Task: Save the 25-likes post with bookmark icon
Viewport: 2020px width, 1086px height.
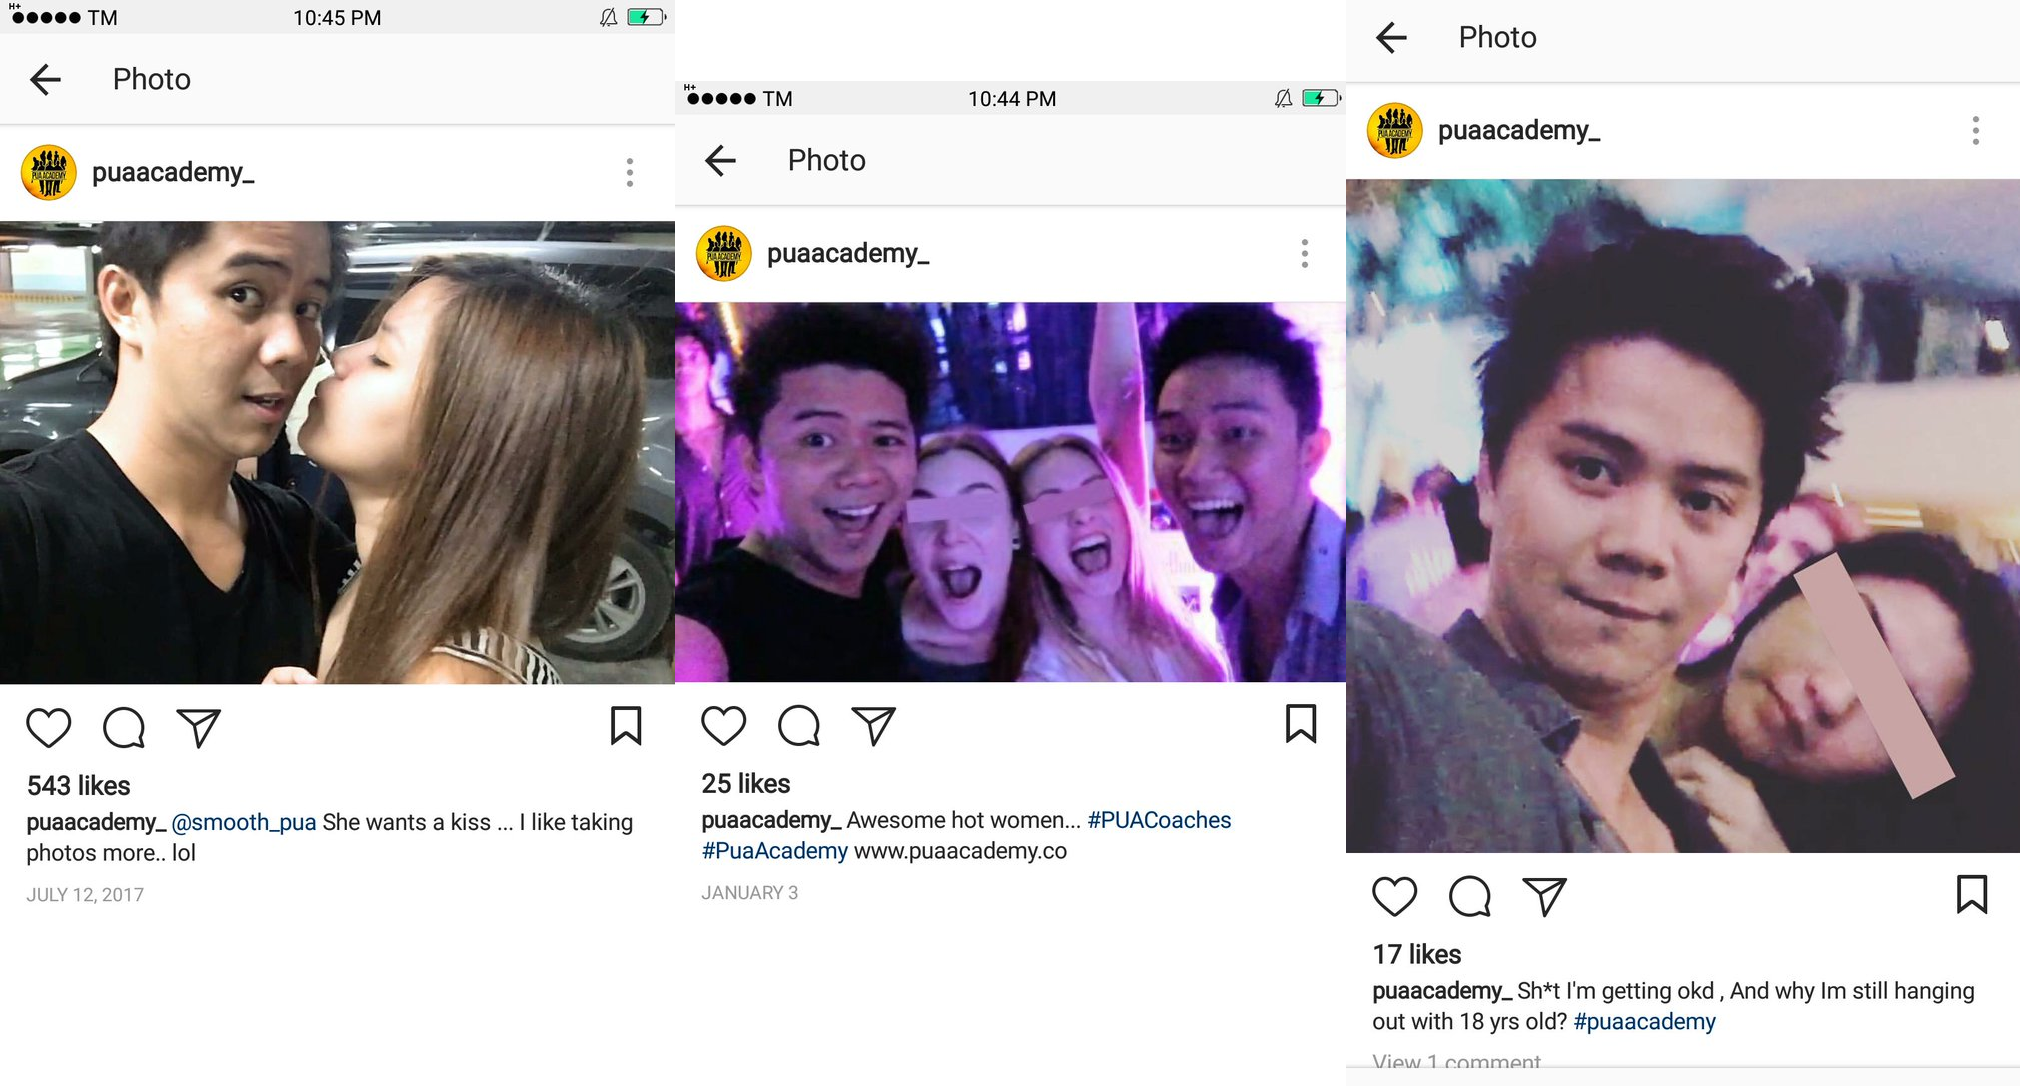Action: 1300,724
